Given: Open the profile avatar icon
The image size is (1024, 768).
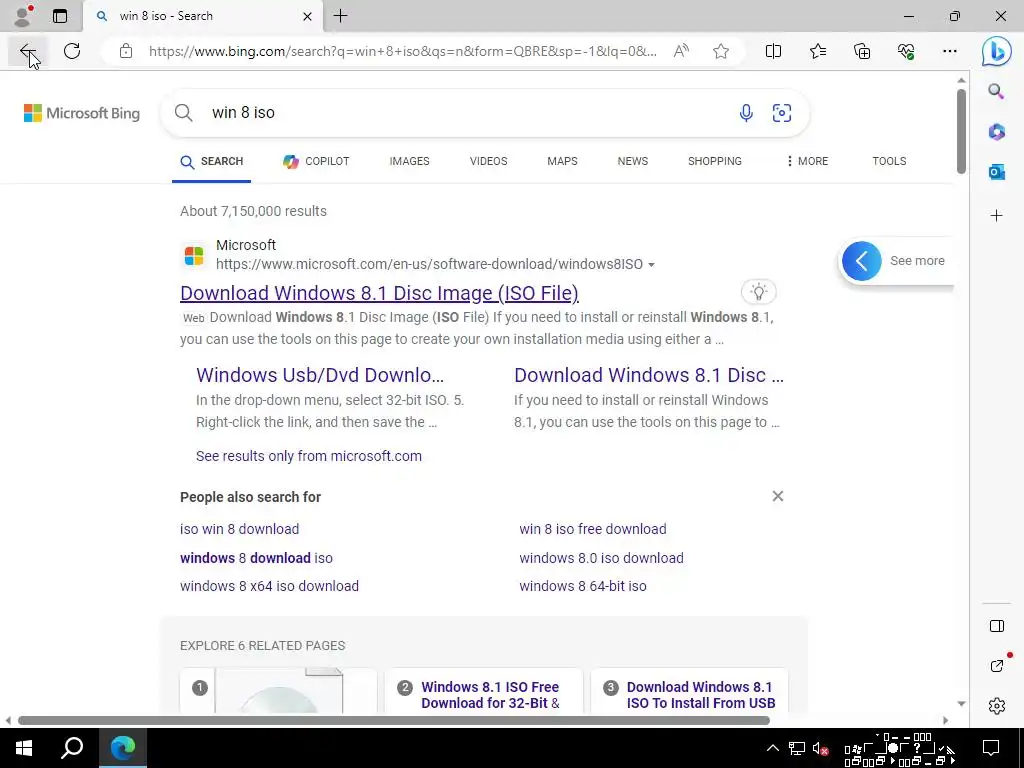Looking at the screenshot, I should coord(23,16).
